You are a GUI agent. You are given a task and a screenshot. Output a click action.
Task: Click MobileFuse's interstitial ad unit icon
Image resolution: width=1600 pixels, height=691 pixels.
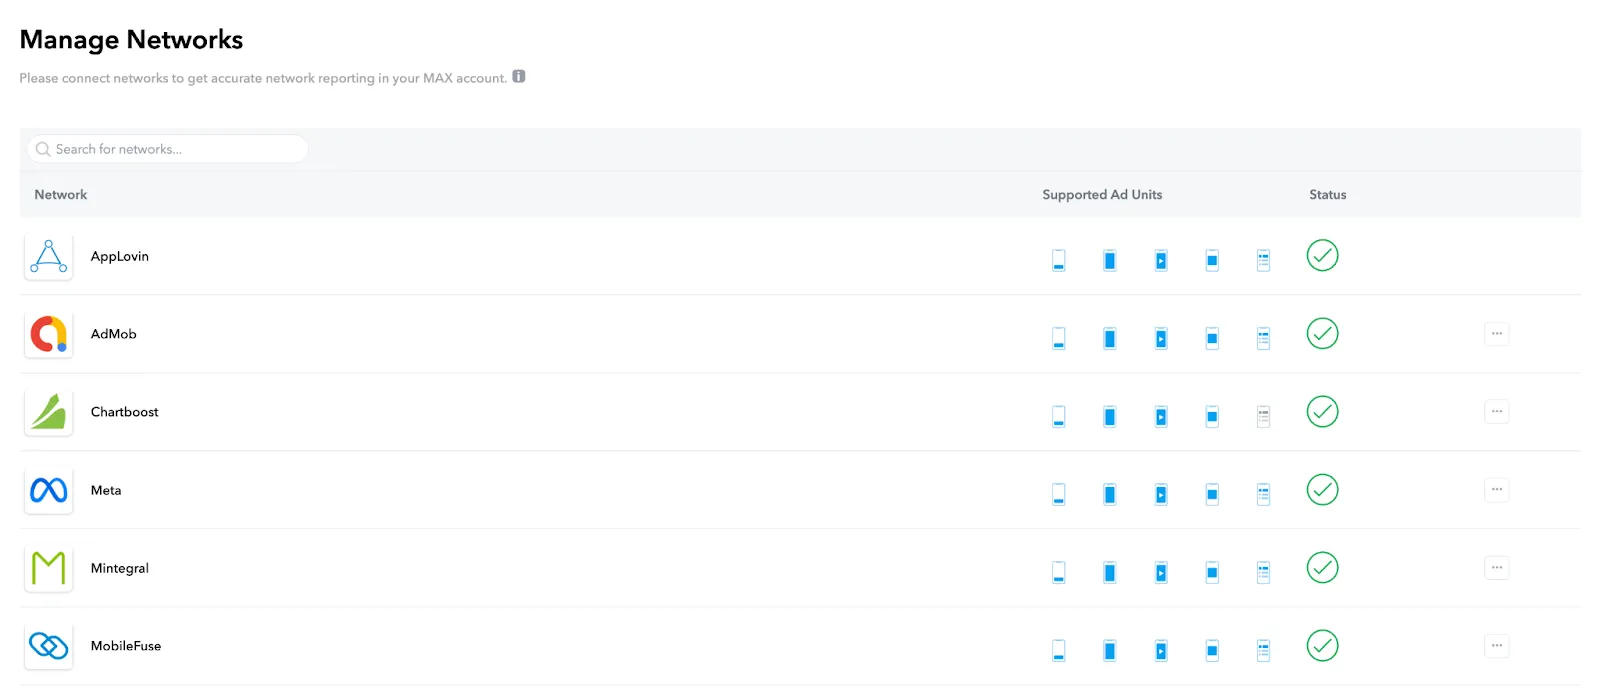coord(1109,650)
